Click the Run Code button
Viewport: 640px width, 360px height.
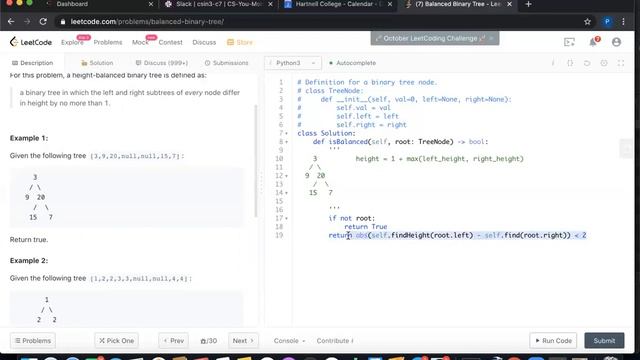point(553,341)
